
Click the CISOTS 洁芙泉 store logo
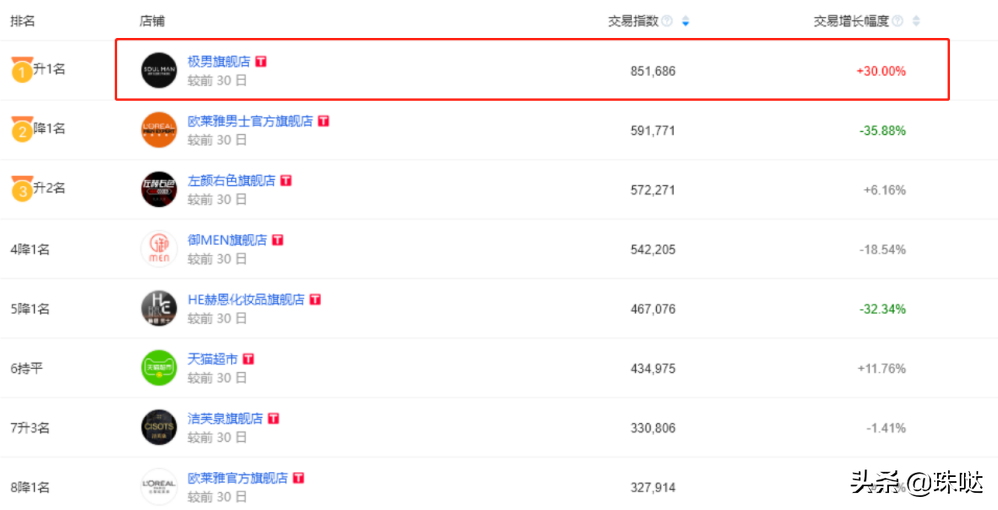(158, 427)
